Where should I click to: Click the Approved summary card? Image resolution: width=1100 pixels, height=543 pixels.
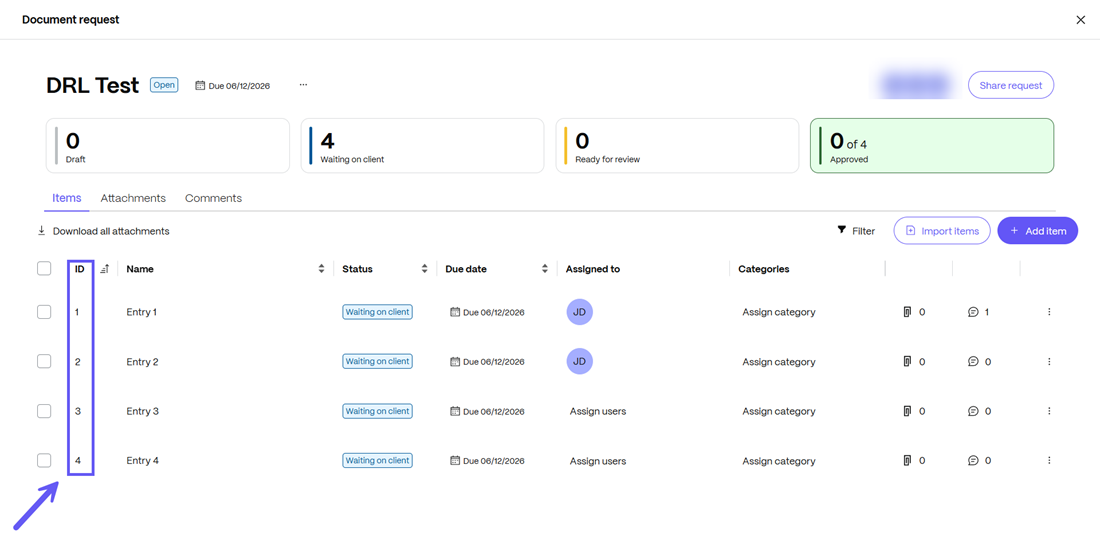[932, 145]
